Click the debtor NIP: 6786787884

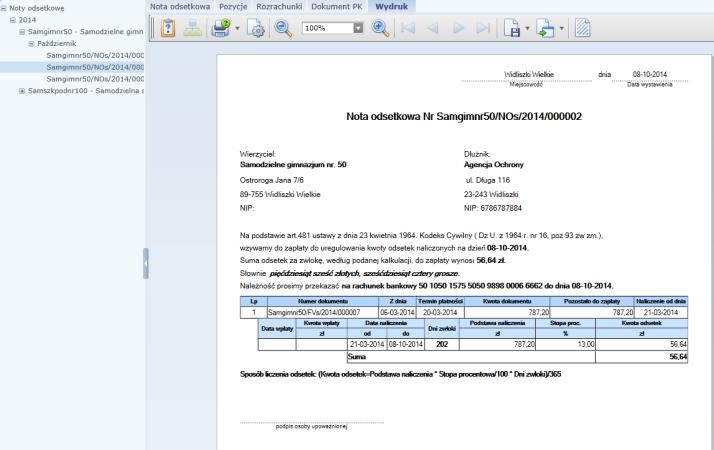[493, 208]
